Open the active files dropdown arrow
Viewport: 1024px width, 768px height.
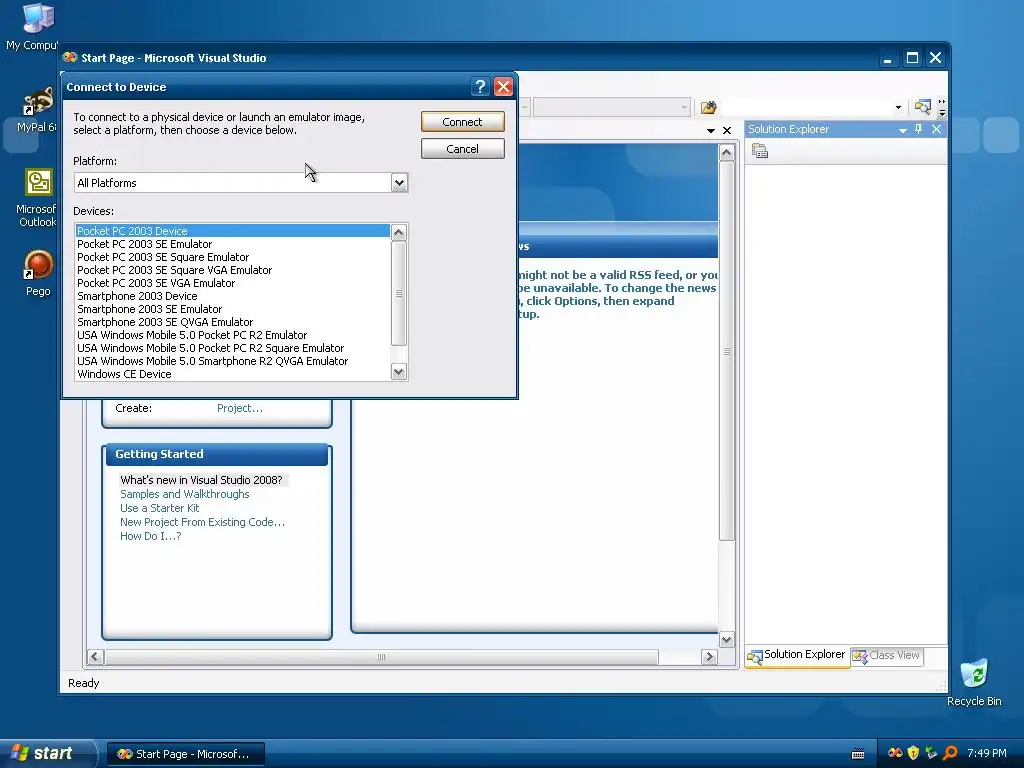pyautogui.click(x=711, y=131)
